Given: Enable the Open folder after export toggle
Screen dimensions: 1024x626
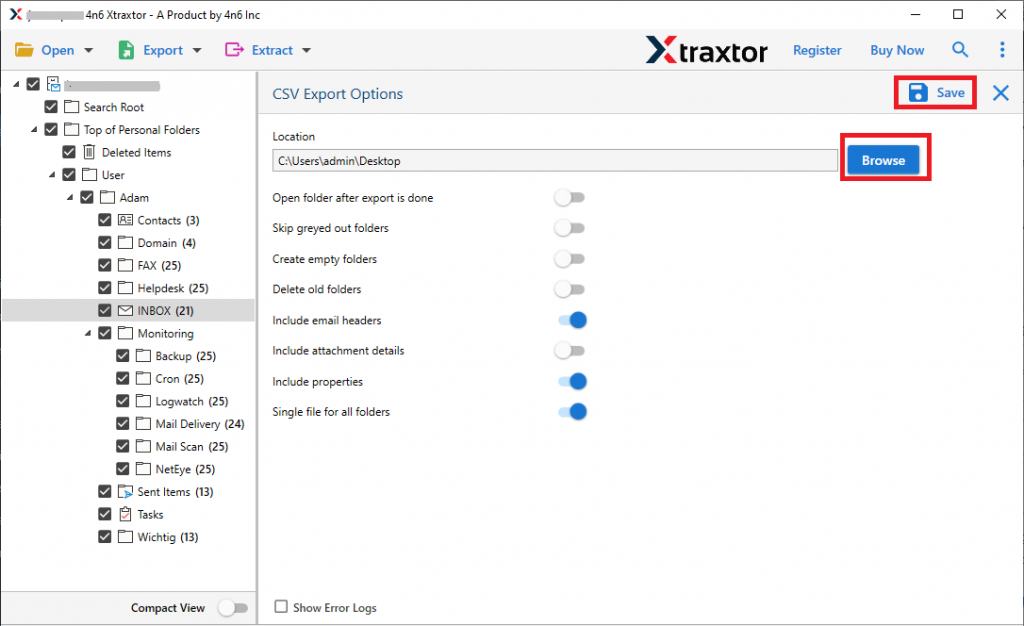Looking at the screenshot, I should pyautogui.click(x=570, y=197).
